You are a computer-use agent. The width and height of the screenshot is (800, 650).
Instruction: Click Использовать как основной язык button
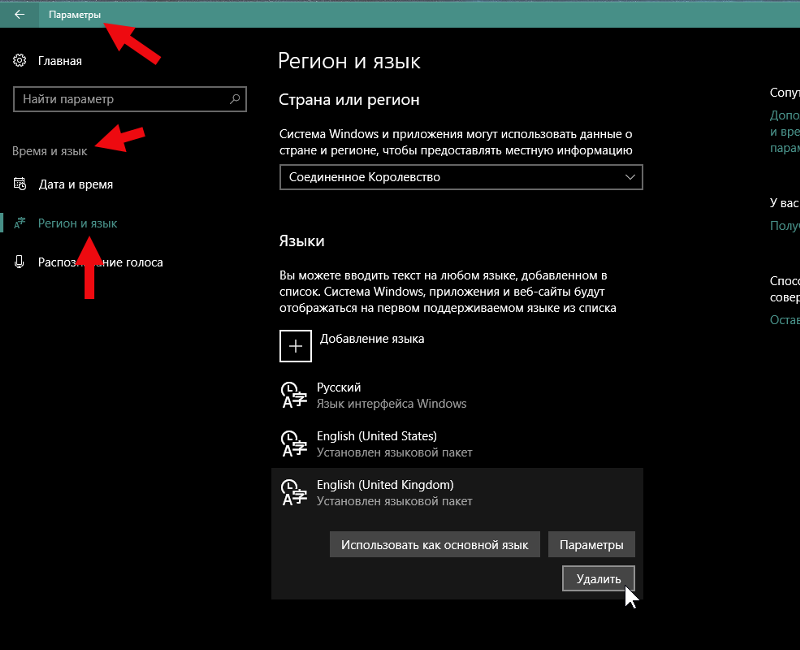coord(435,544)
